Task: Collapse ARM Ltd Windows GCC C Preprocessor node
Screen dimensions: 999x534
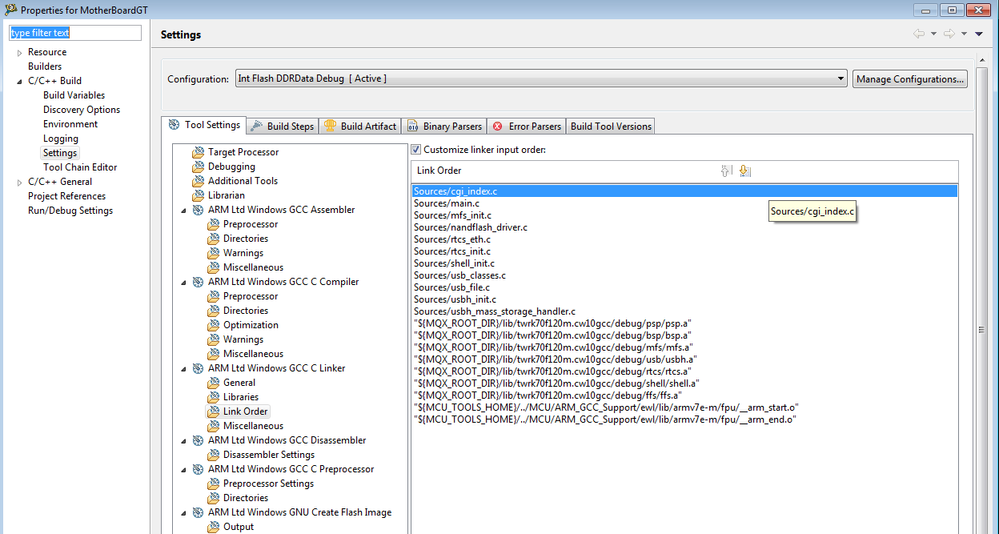Action: point(183,470)
